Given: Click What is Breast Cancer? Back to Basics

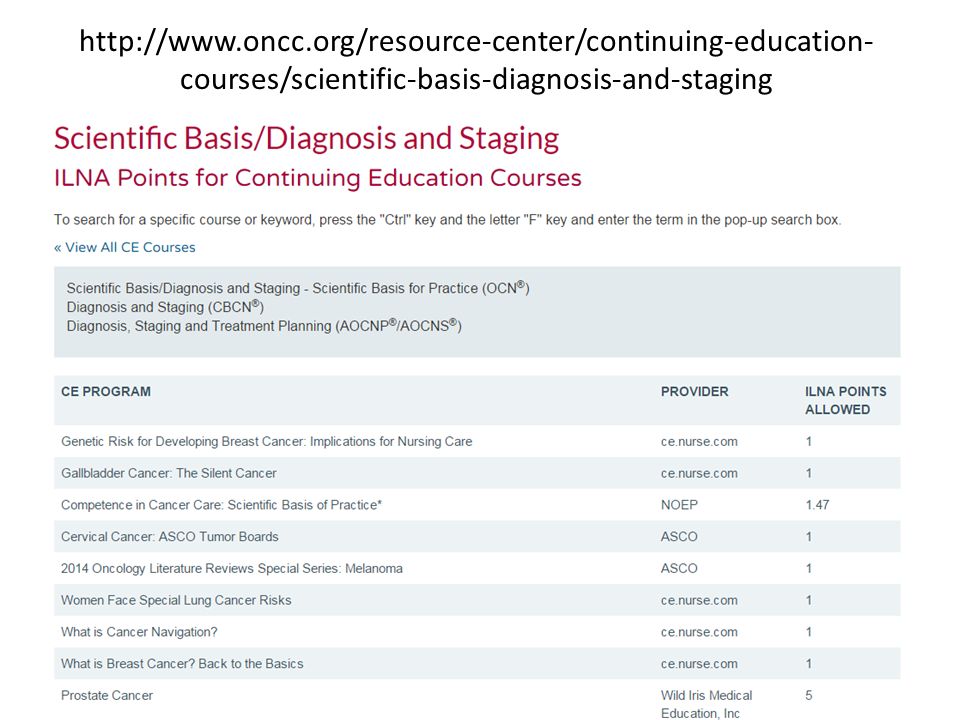Looking at the screenshot, I should click(x=182, y=664).
